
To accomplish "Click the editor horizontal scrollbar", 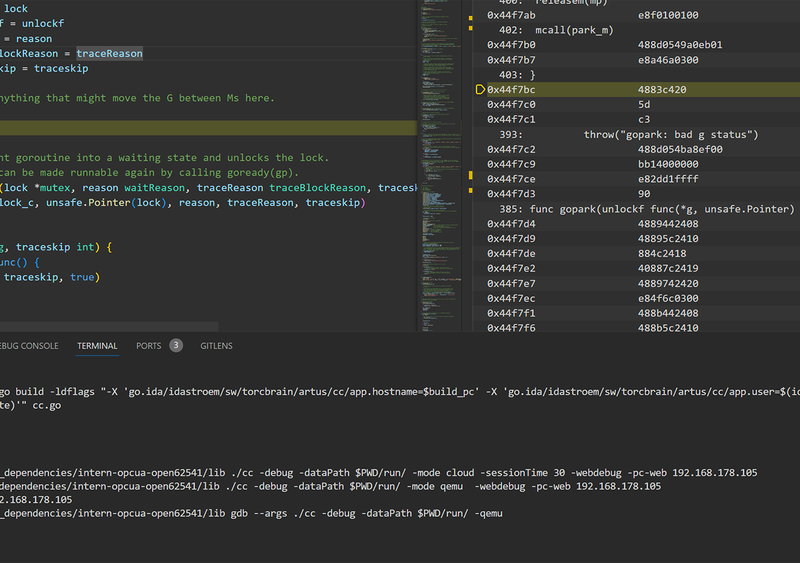I will tap(109, 326).
